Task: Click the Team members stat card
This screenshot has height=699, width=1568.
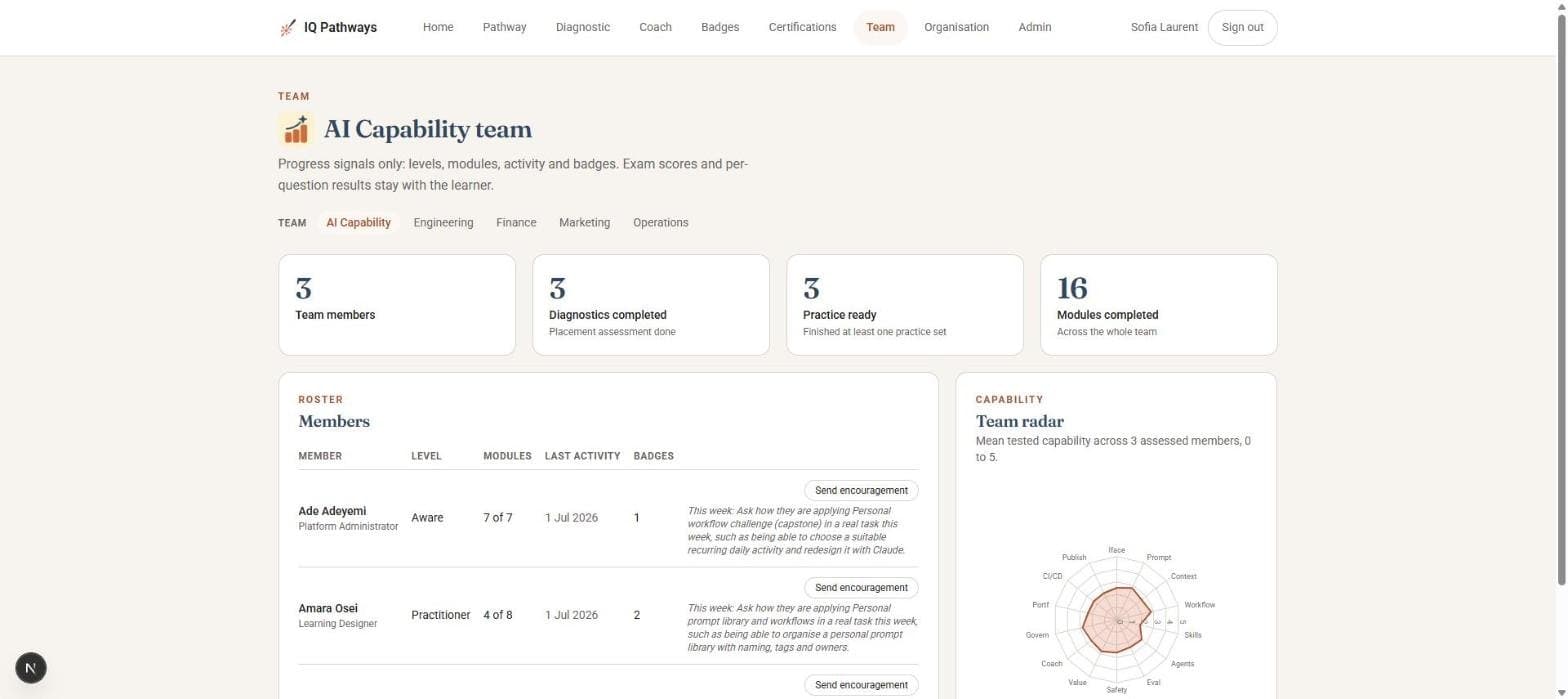Action: coord(397,304)
